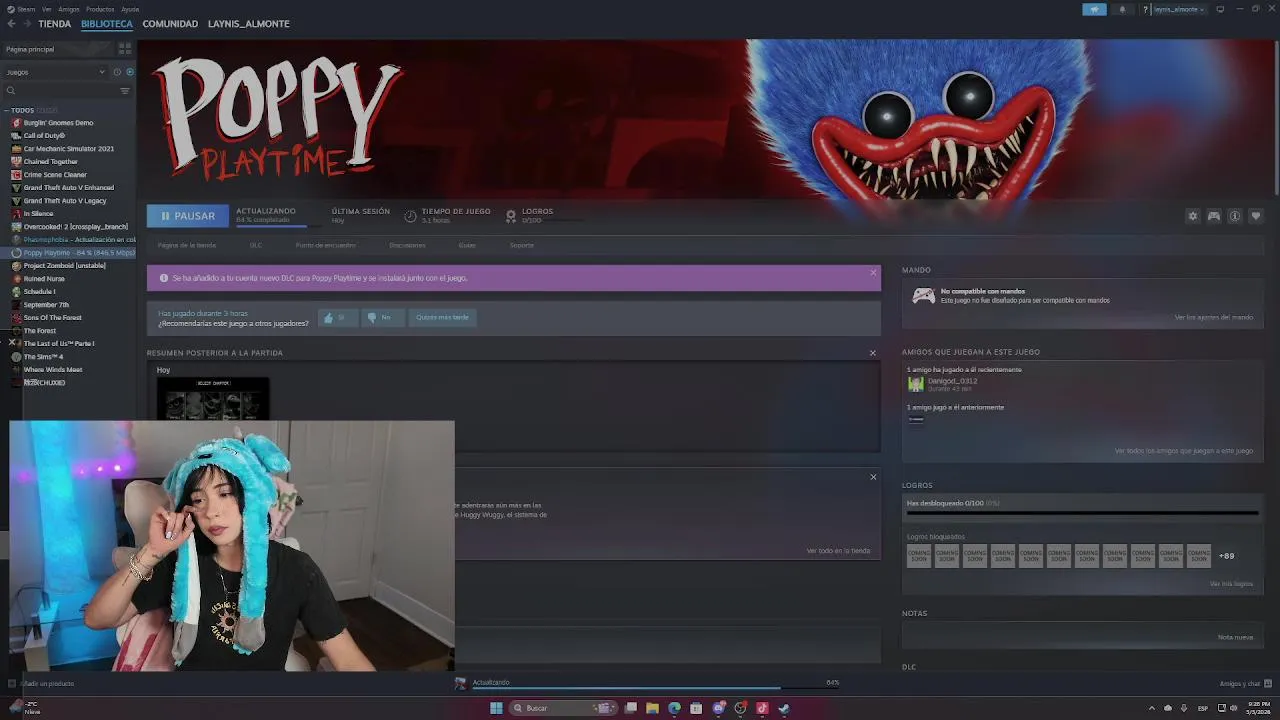Open the notifications bell

click(x=1121, y=9)
